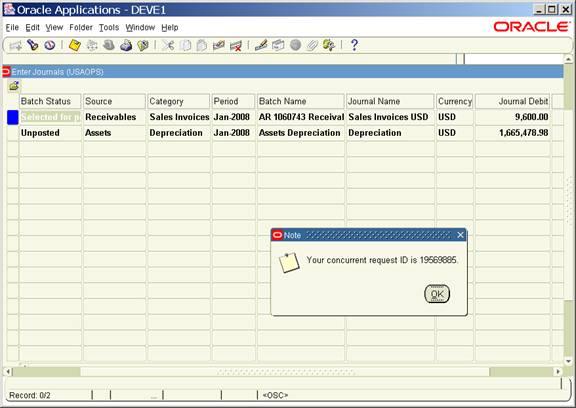Click the Switch Responsibility toolbar icon
Viewport: 576px width, 408px height.
tap(109, 45)
